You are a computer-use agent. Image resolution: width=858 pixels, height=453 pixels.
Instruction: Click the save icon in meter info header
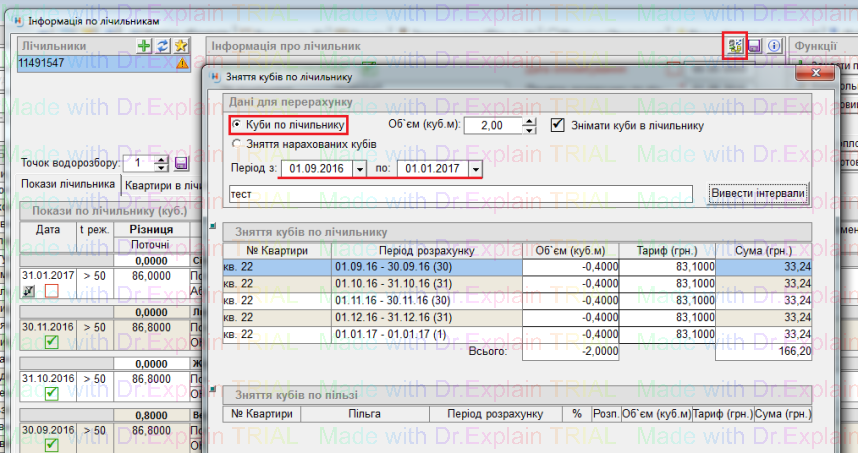tap(755, 46)
